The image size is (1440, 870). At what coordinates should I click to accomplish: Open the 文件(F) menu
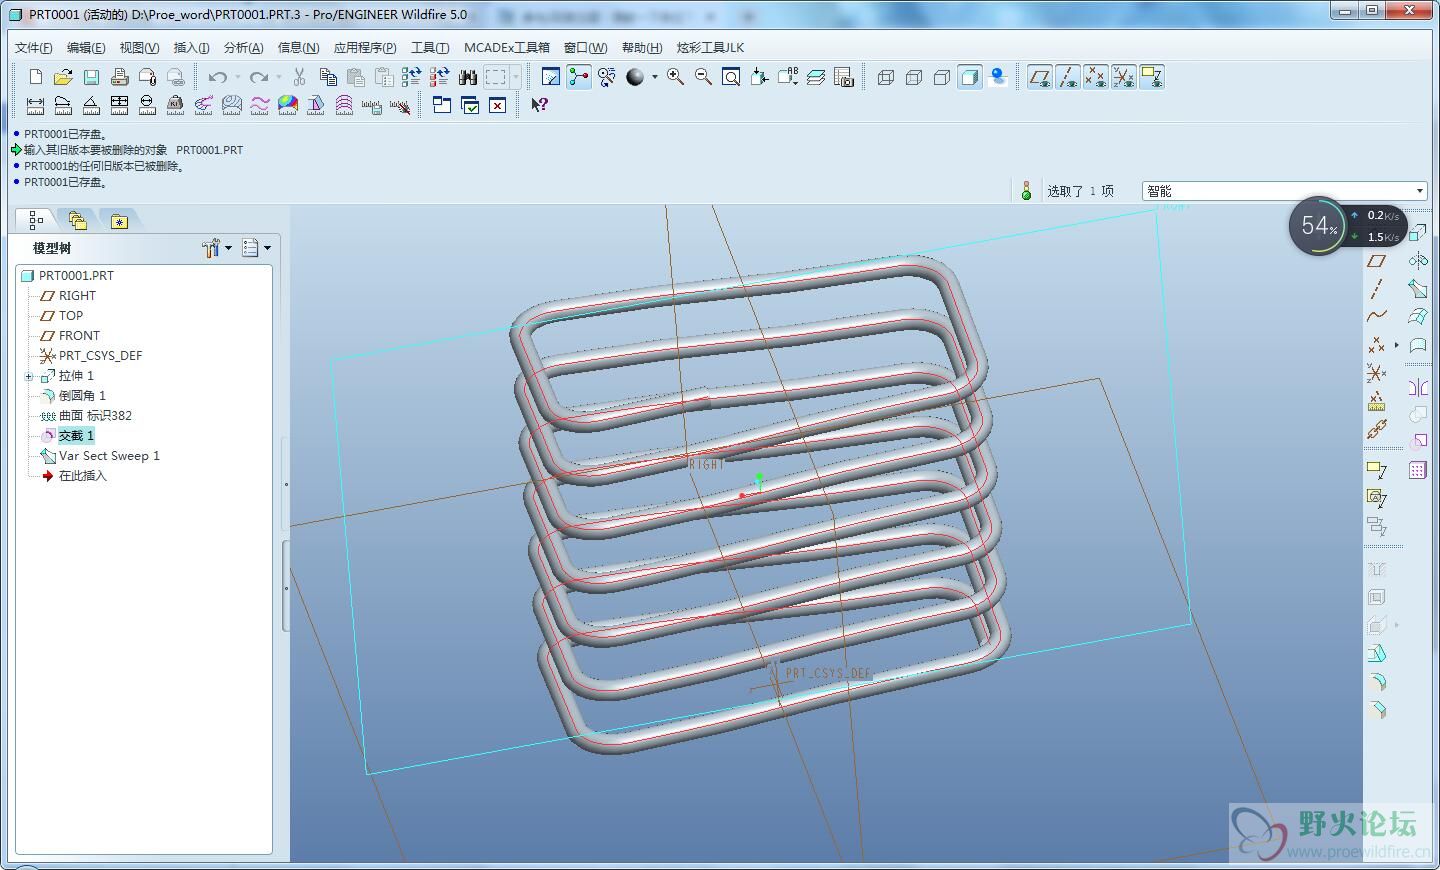click(34, 47)
